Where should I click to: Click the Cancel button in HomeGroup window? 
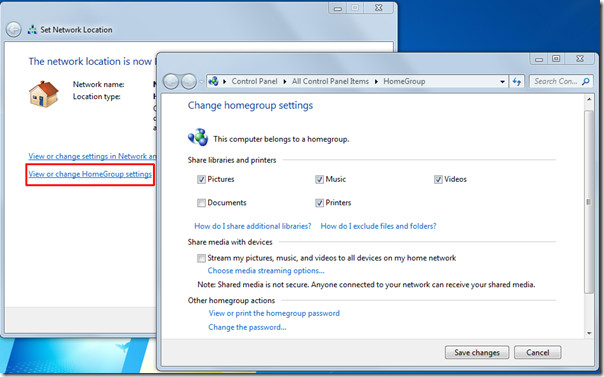coord(538,352)
